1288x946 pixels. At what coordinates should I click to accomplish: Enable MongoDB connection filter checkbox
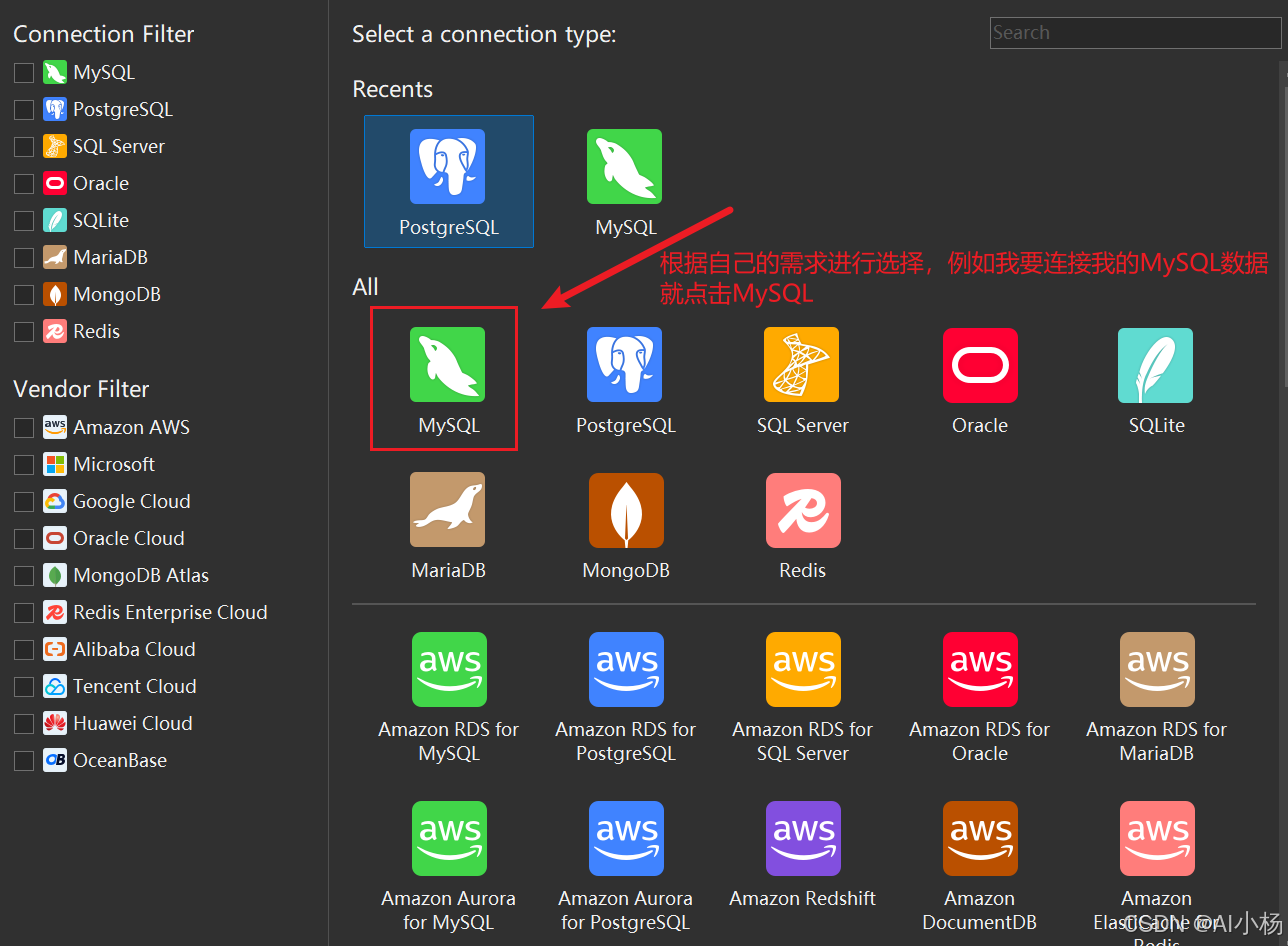(24, 295)
